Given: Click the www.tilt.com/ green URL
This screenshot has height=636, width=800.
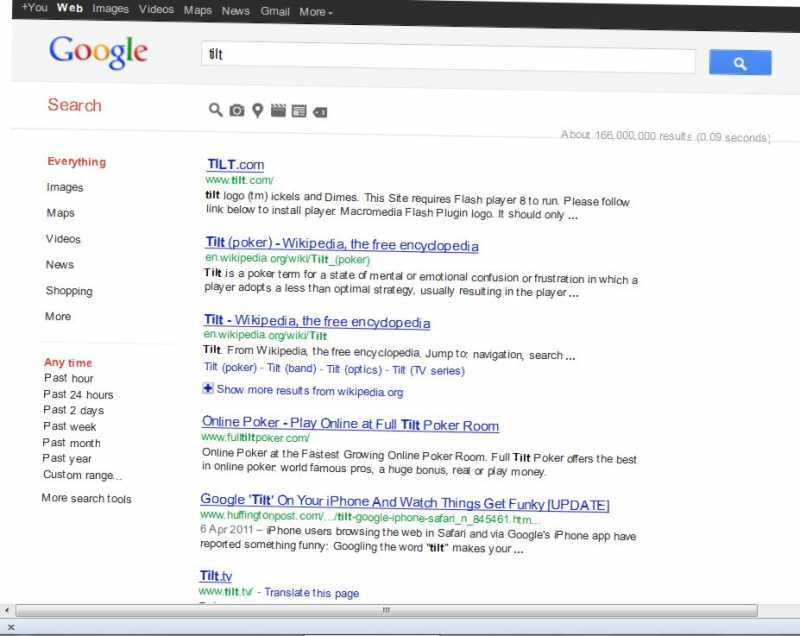Looking at the screenshot, I should click(x=240, y=180).
